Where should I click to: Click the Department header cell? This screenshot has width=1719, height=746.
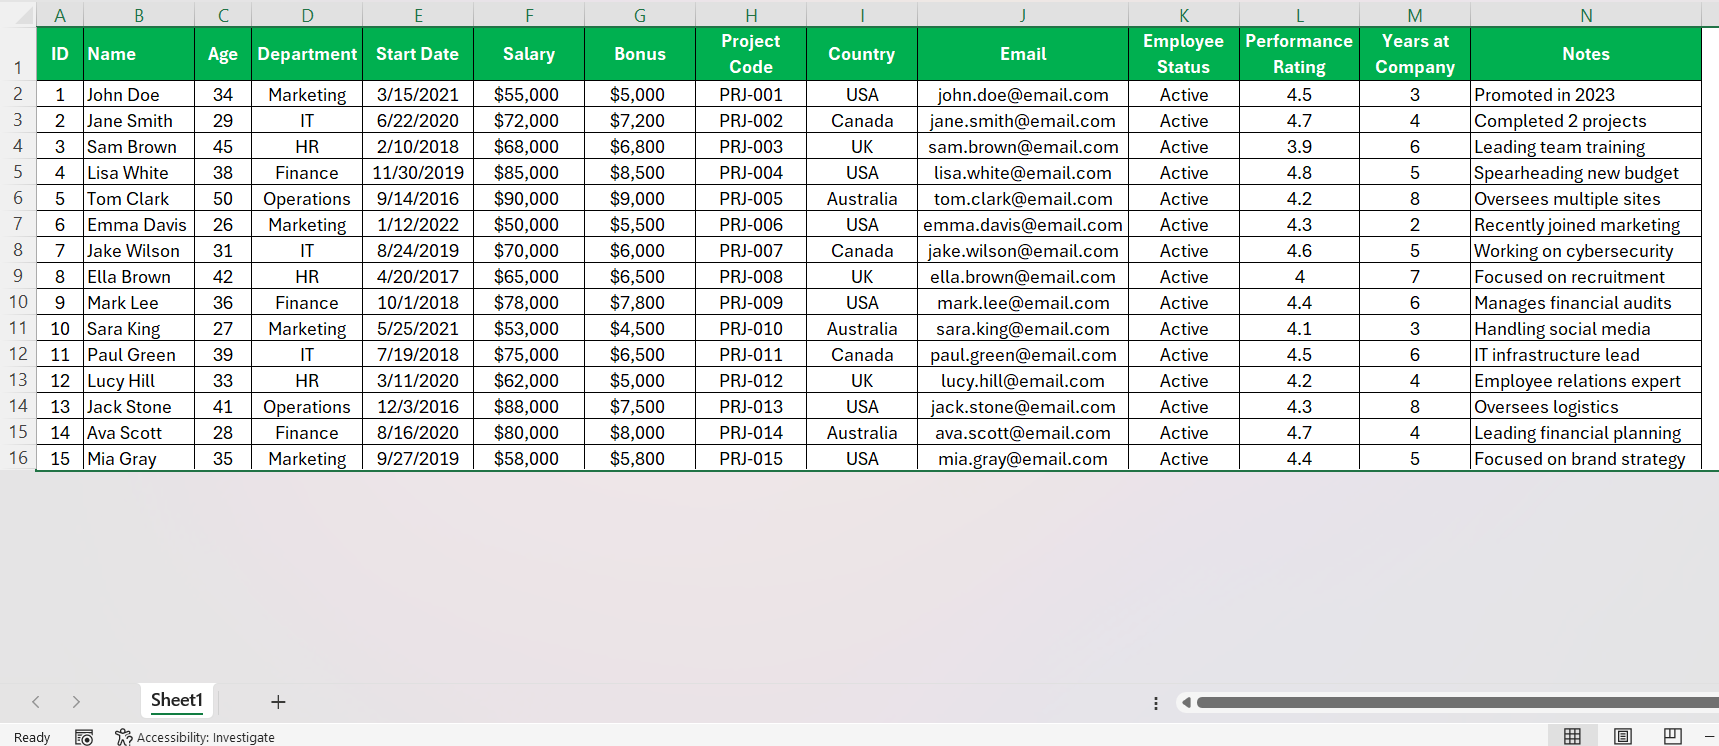tap(307, 54)
